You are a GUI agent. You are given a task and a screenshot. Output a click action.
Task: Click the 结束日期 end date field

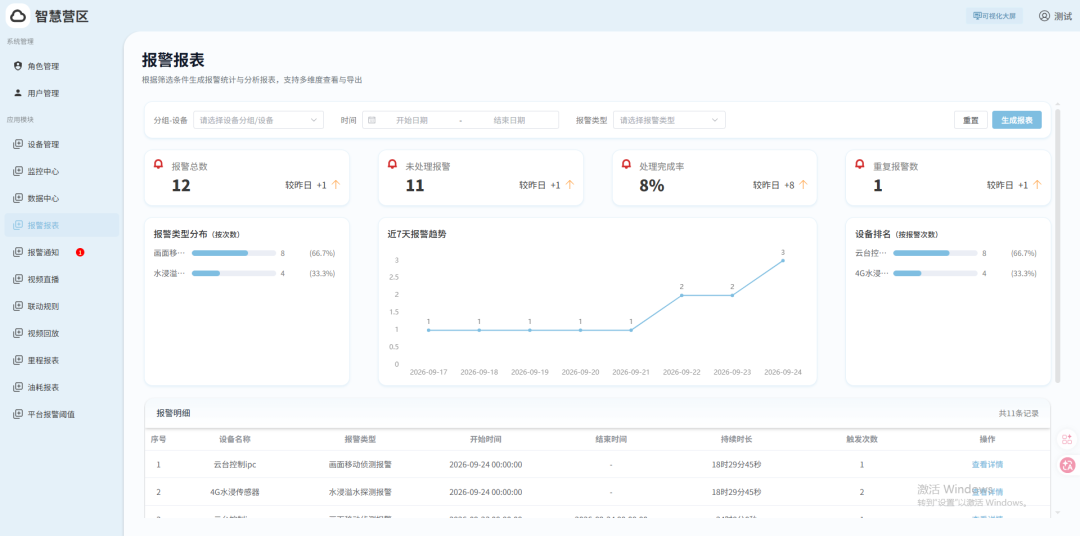510,120
